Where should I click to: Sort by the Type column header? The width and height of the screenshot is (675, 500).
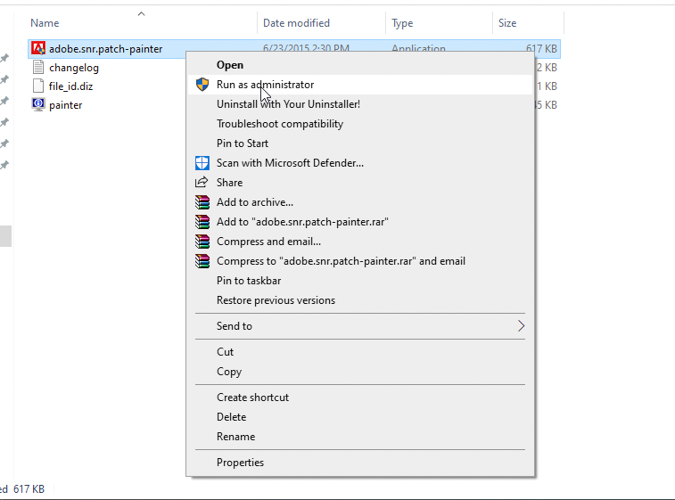coord(402,23)
